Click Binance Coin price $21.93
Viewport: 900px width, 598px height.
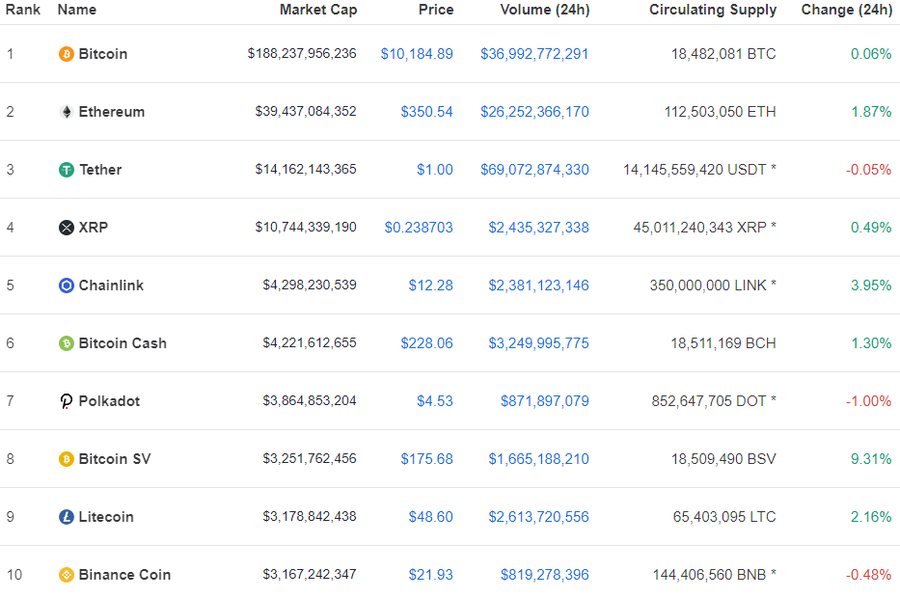tap(430, 574)
